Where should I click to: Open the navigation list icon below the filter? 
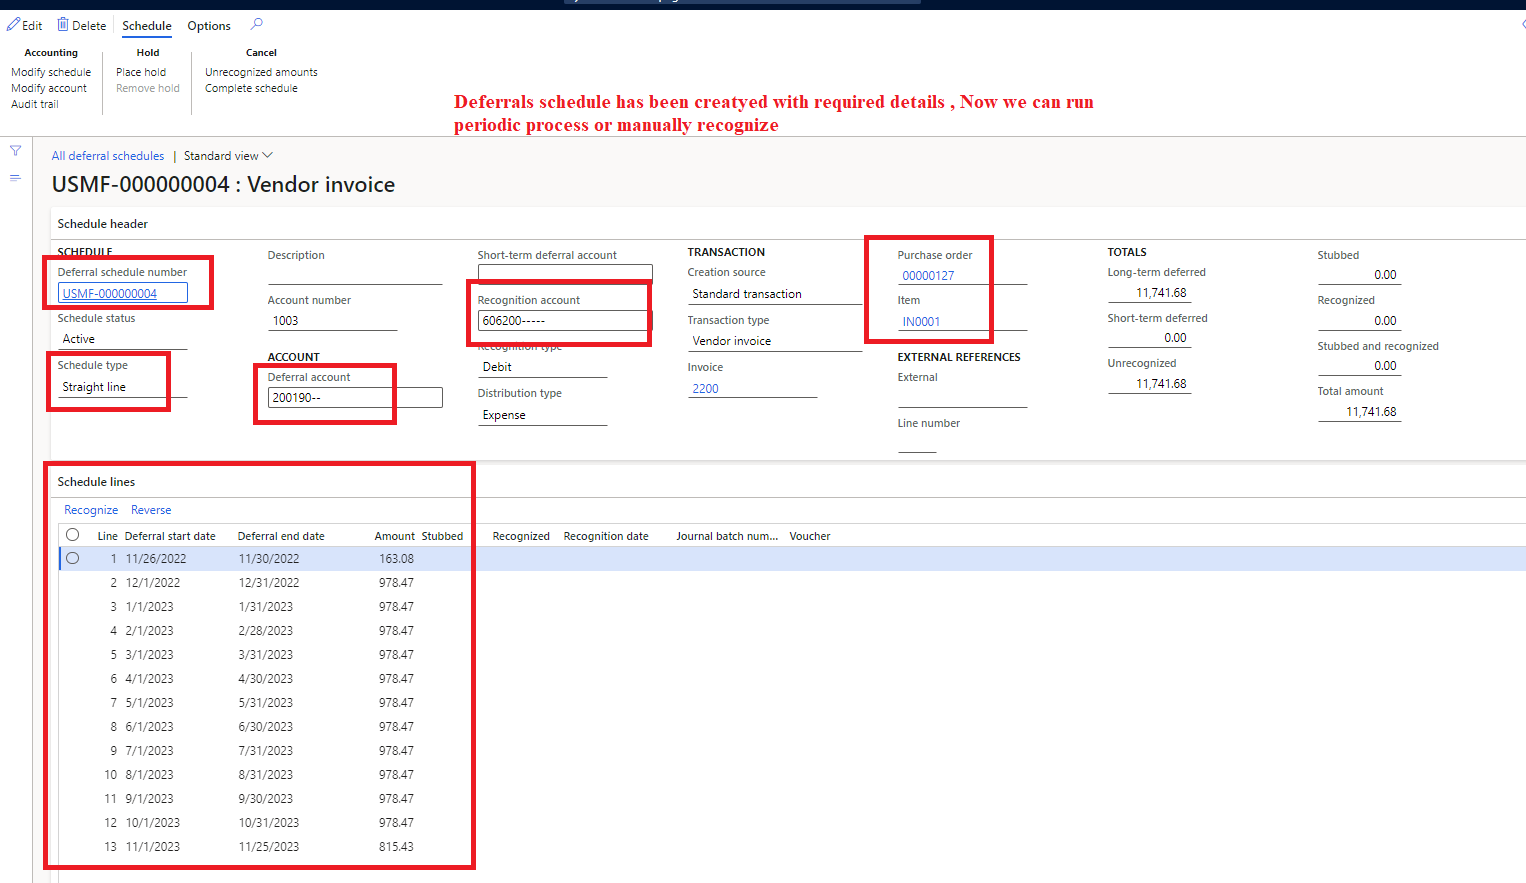(x=15, y=177)
